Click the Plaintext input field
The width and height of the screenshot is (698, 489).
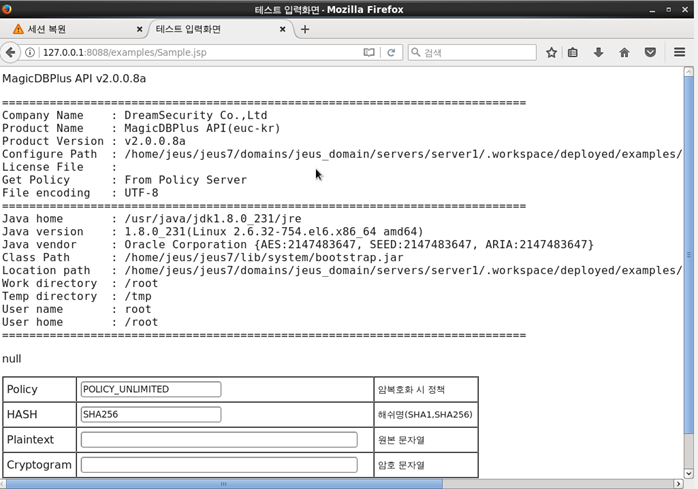click(219, 440)
